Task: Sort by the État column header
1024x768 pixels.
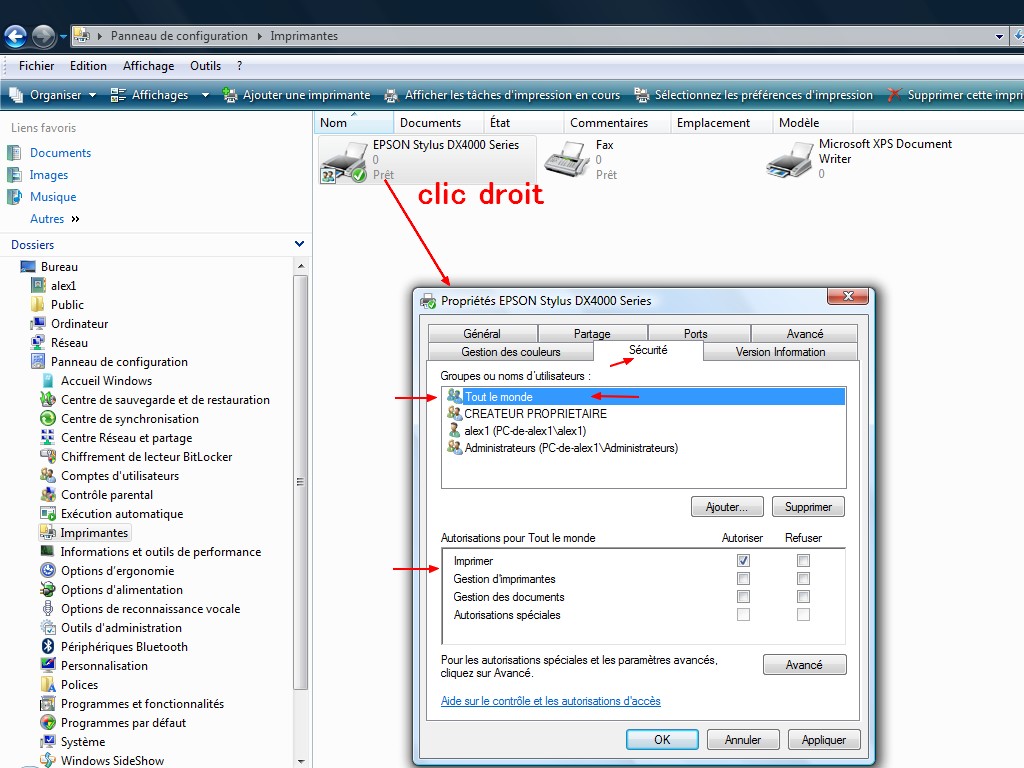Action: pos(523,123)
